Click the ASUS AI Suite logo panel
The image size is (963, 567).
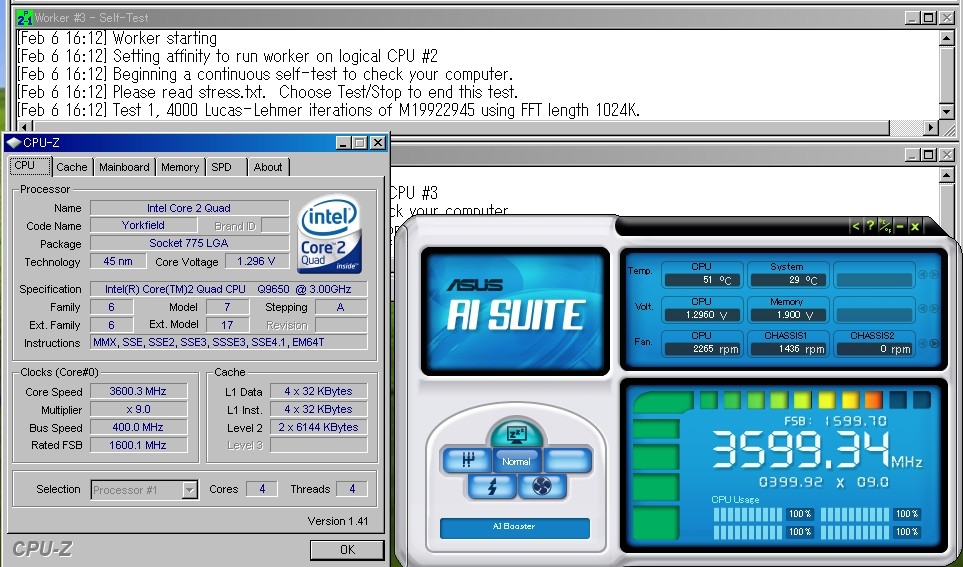tap(515, 311)
